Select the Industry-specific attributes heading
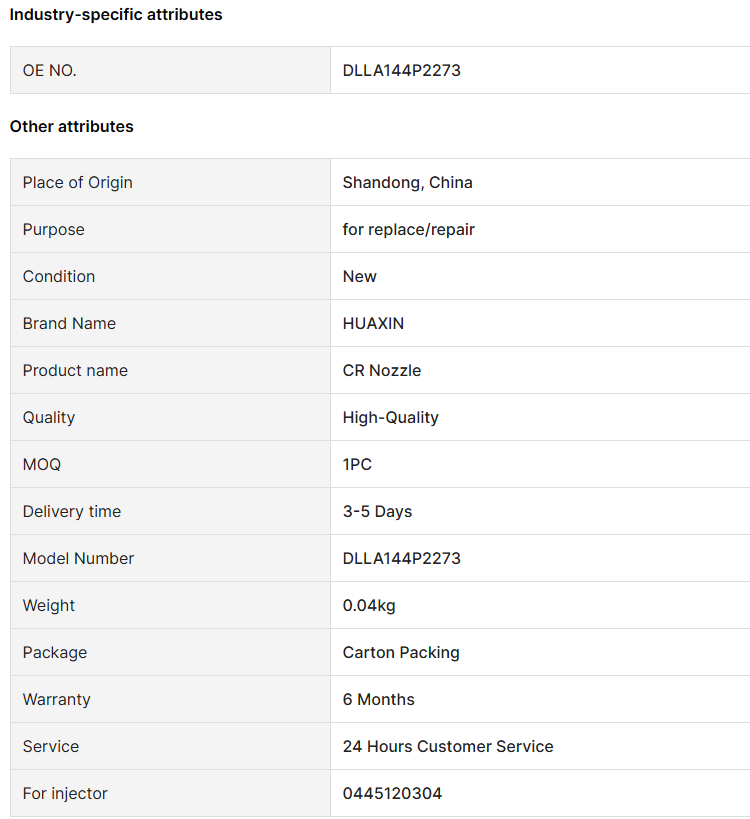 click(116, 15)
